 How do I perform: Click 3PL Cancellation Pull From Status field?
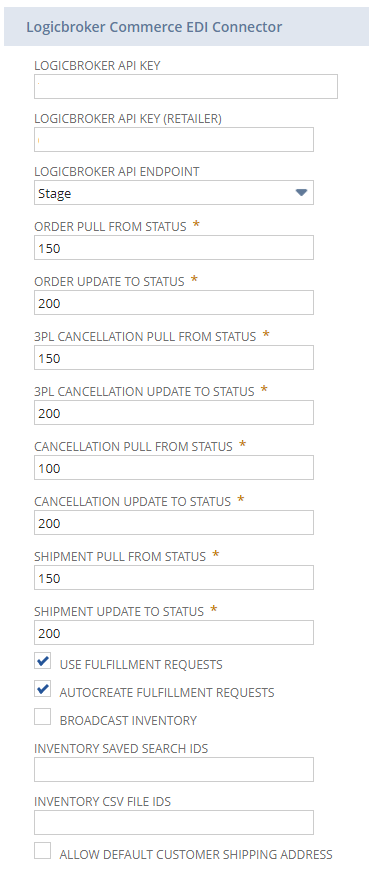point(174,358)
